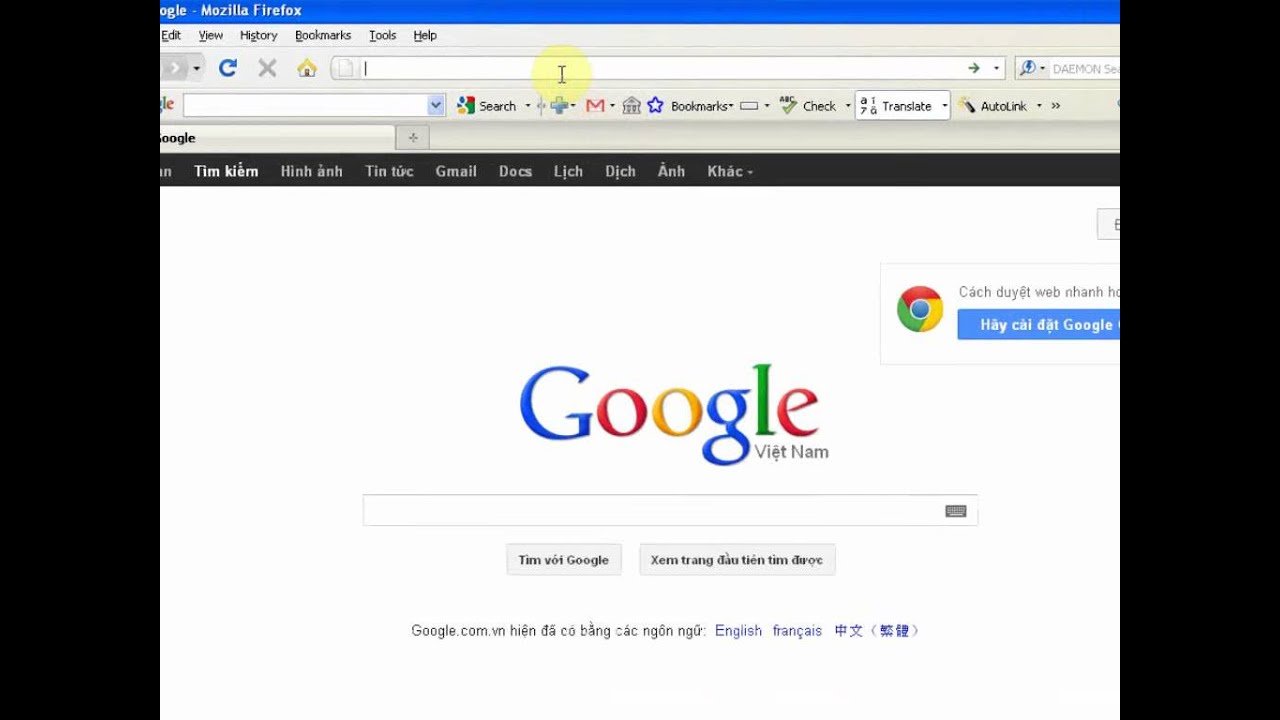Screen dimensions: 1280x720
Task: Open the Edit menu
Action: [171, 35]
